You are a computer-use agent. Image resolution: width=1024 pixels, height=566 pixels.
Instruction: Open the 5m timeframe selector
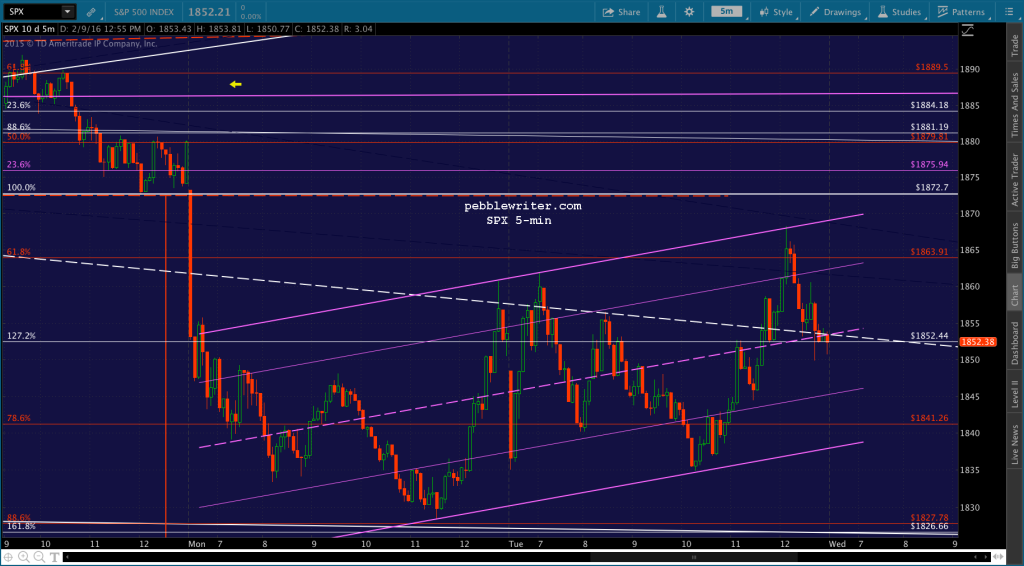pos(726,12)
